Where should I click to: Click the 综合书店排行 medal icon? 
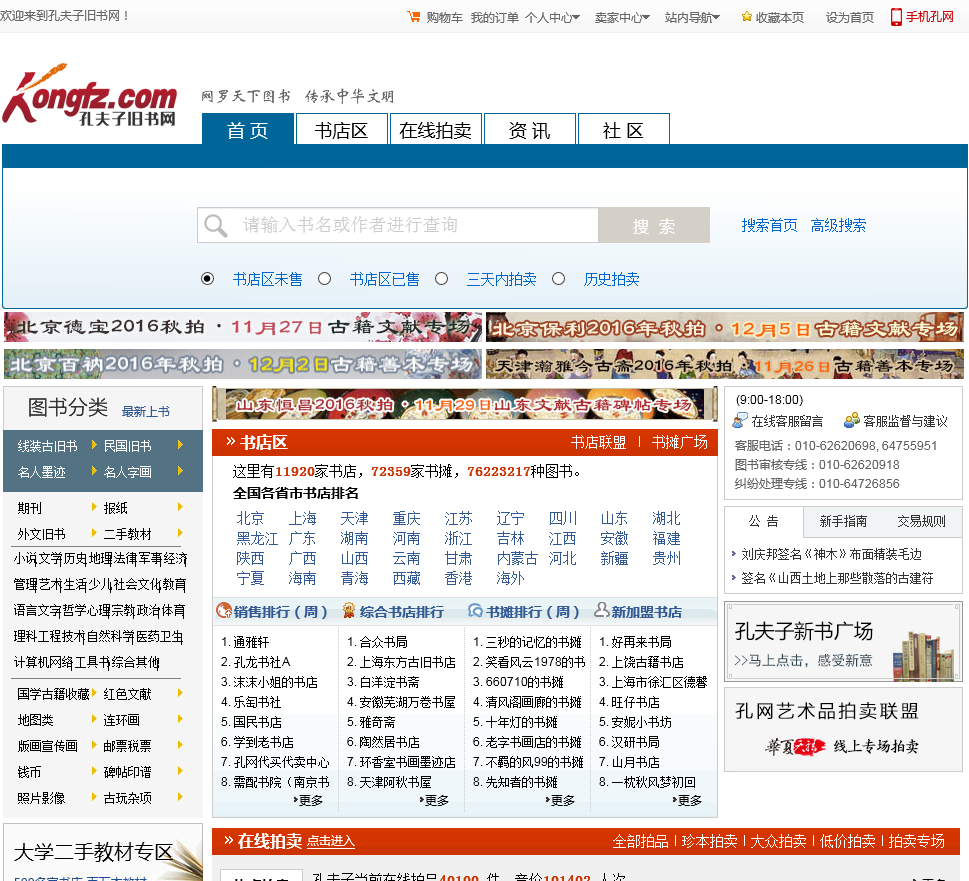pyautogui.click(x=349, y=611)
